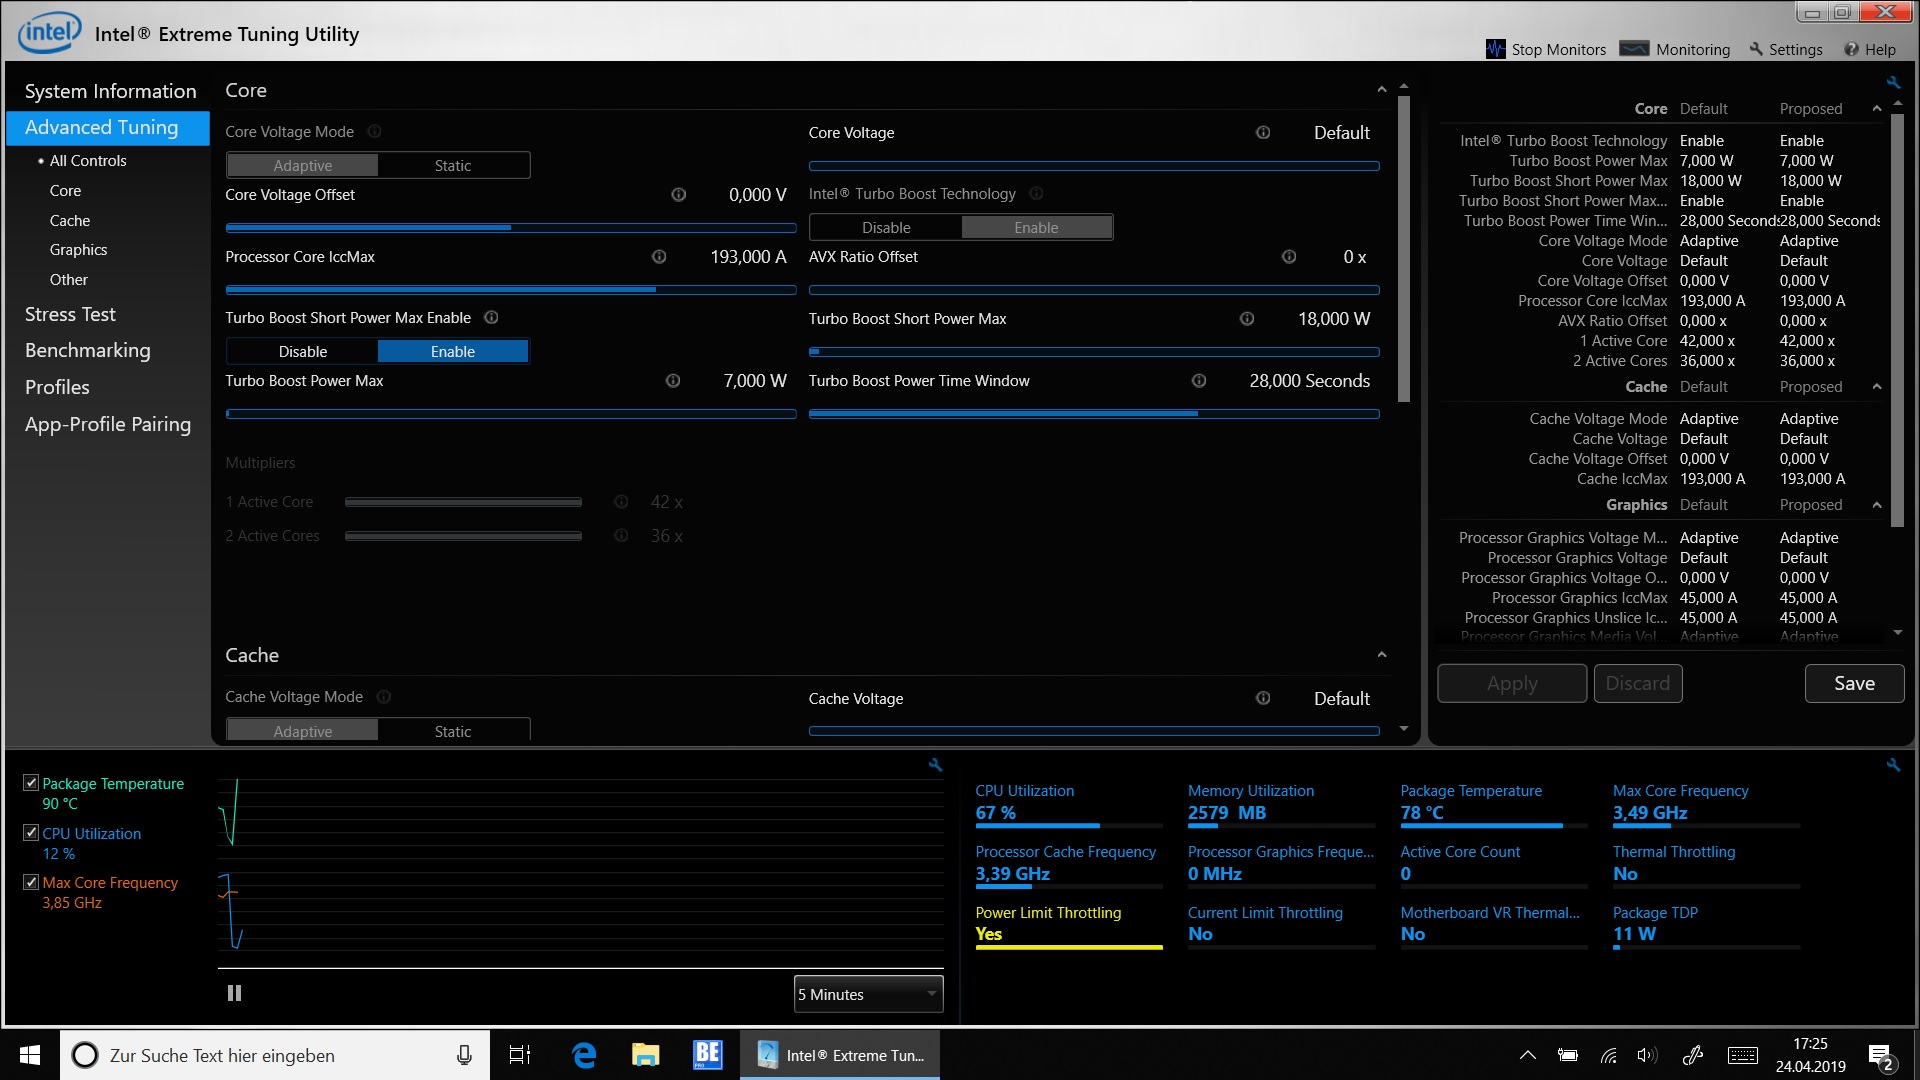This screenshot has width=1920, height=1080.
Task: Collapse the Cache section in controls
Action: click(x=1382, y=655)
